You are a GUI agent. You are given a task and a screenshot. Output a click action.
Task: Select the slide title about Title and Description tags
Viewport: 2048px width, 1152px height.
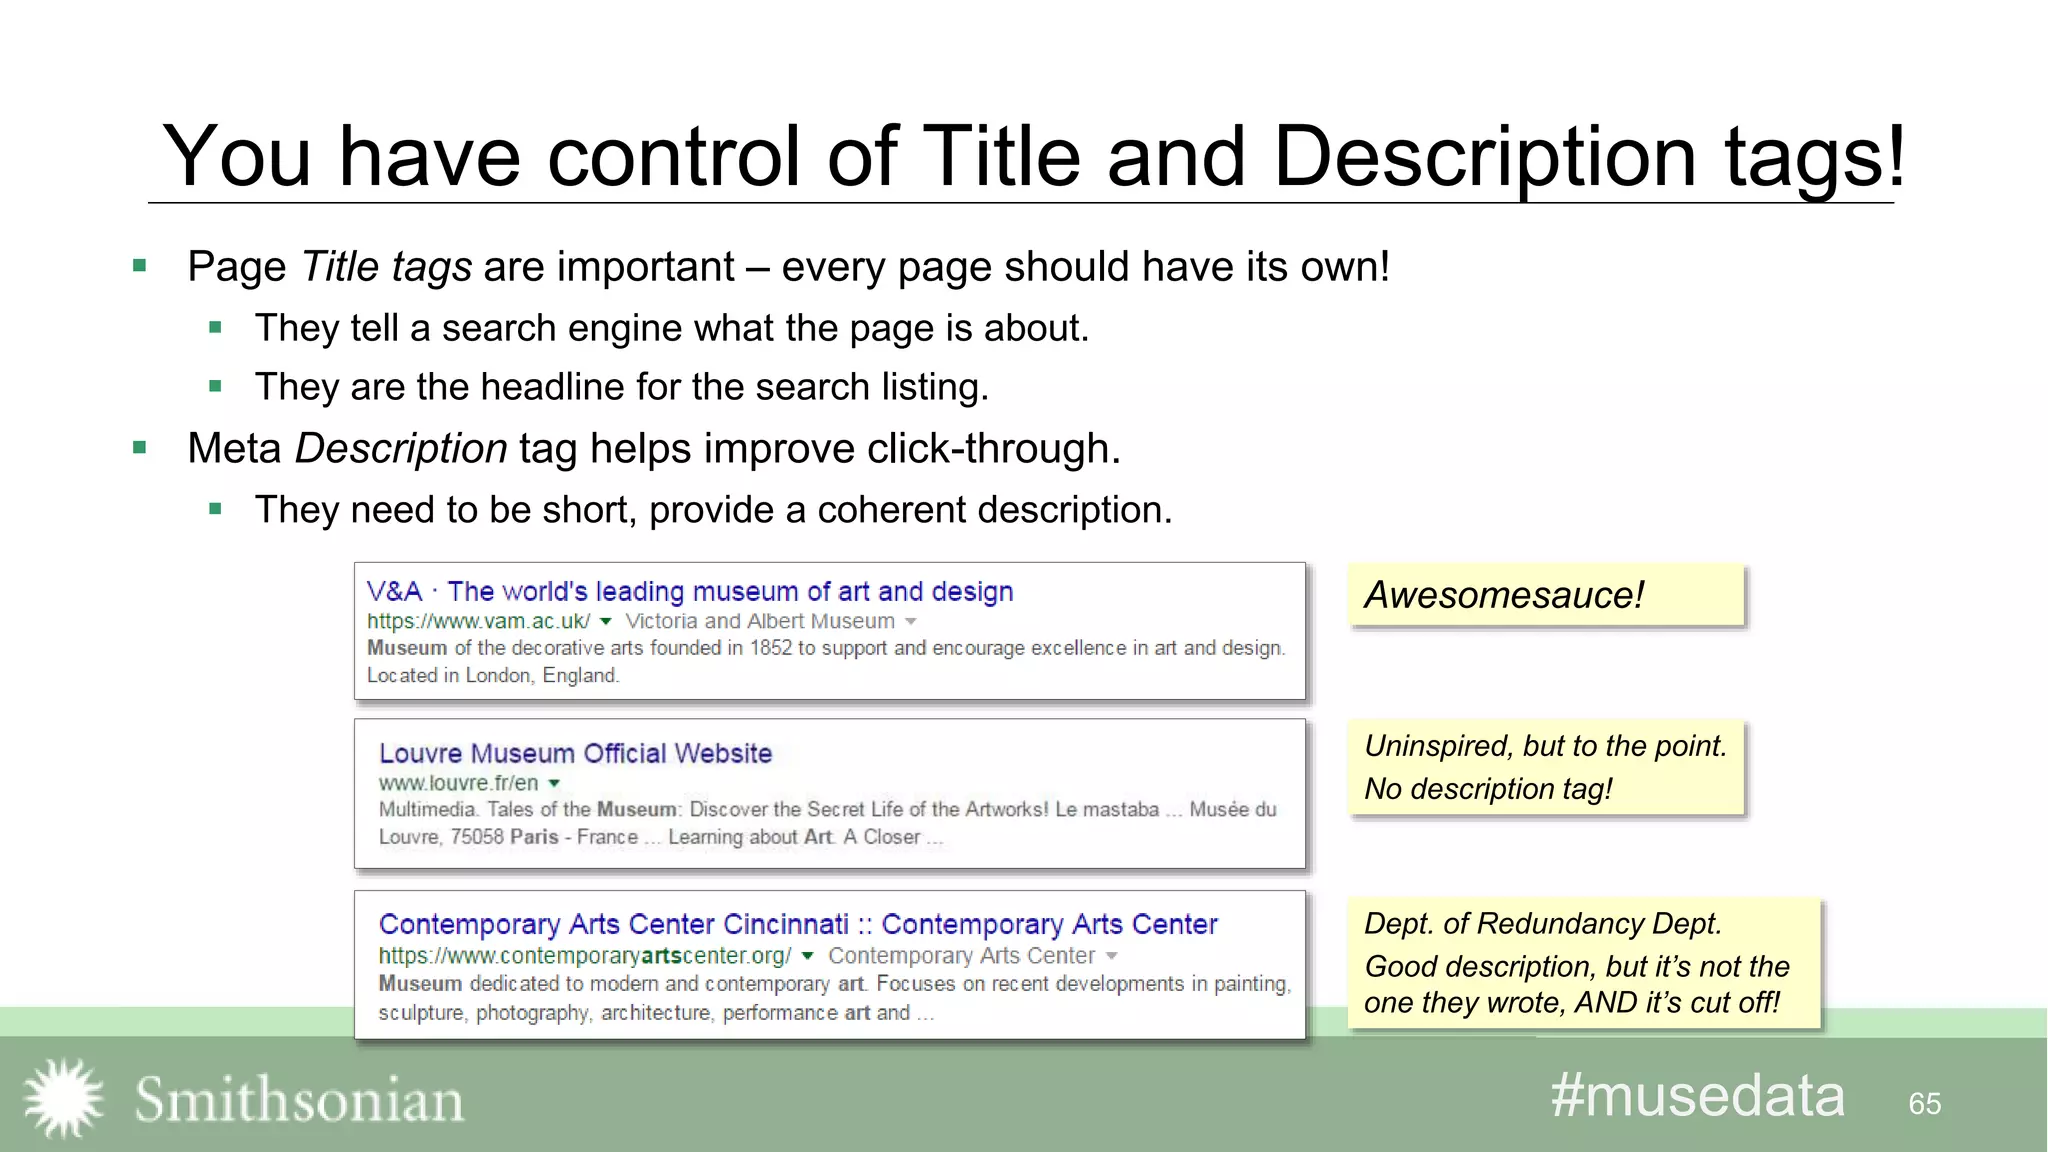coord(1034,156)
